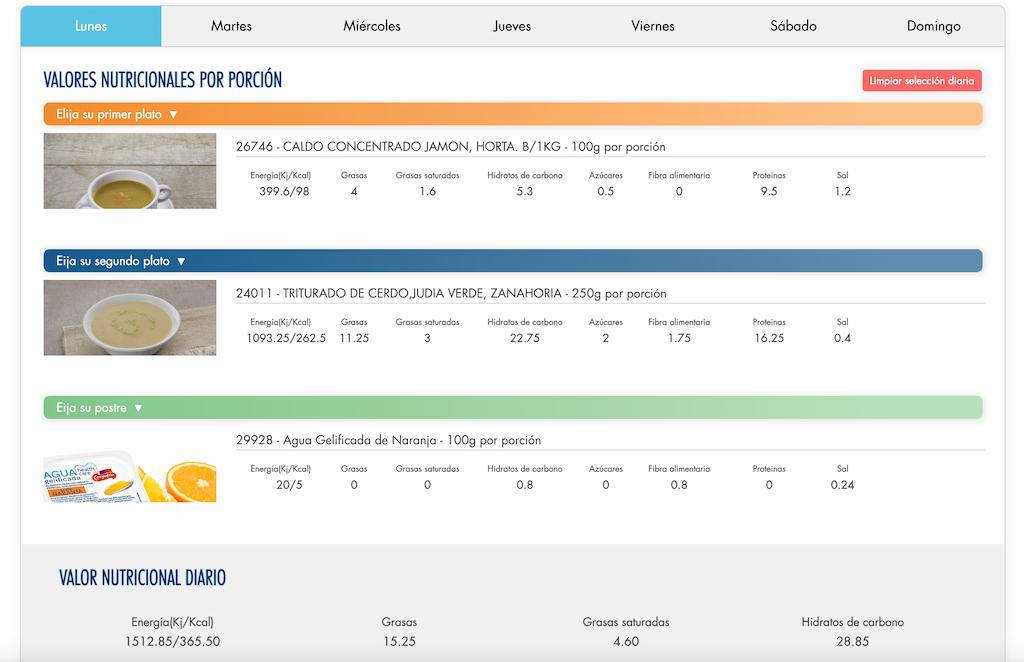The height and width of the screenshot is (662, 1024).
Task: Click the Limpiar selección diaria button
Action: pyautogui.click(x=921, y=80)
